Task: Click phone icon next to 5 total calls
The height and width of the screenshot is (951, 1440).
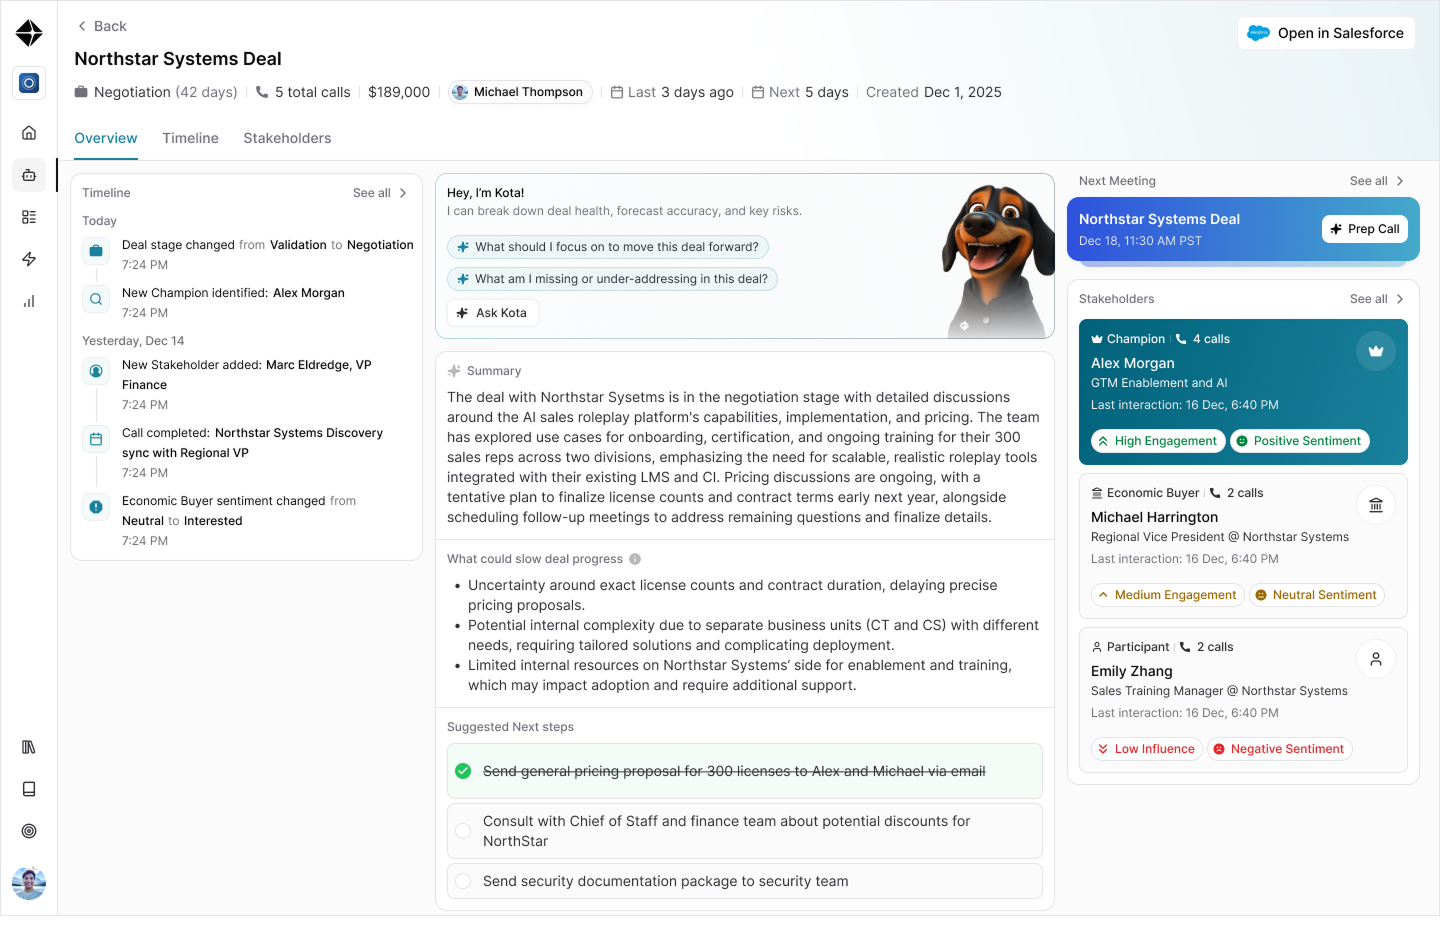Action: [x=262, y=92]
